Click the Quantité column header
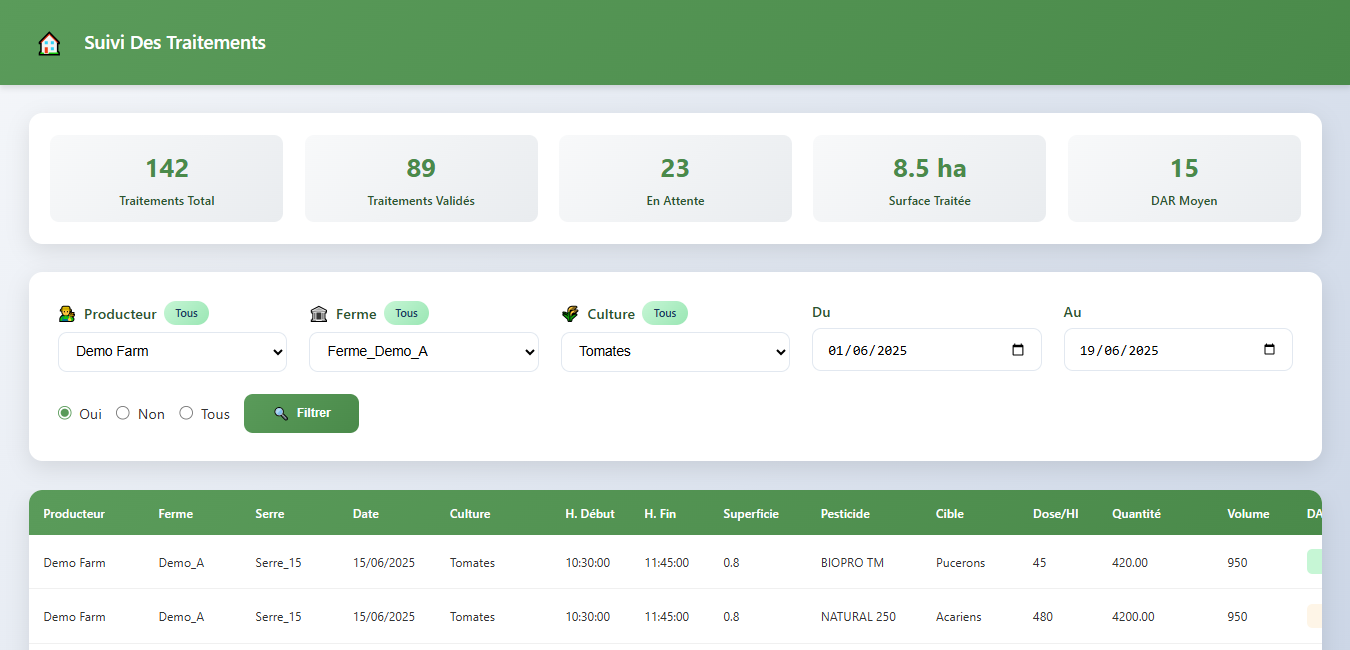1350x650 pixels. 1136,514
